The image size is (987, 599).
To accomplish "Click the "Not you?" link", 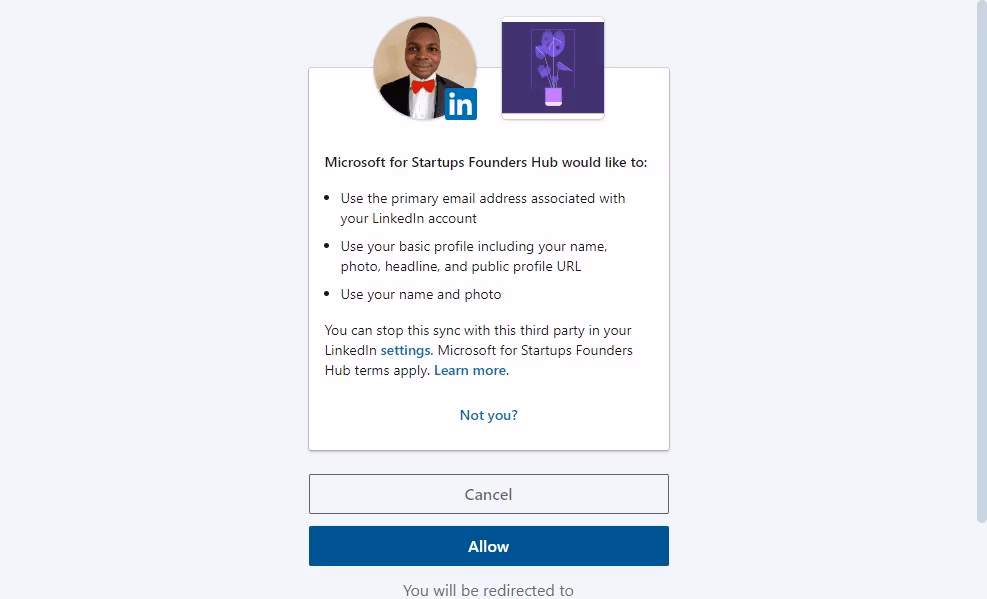I will click(489, 415).
